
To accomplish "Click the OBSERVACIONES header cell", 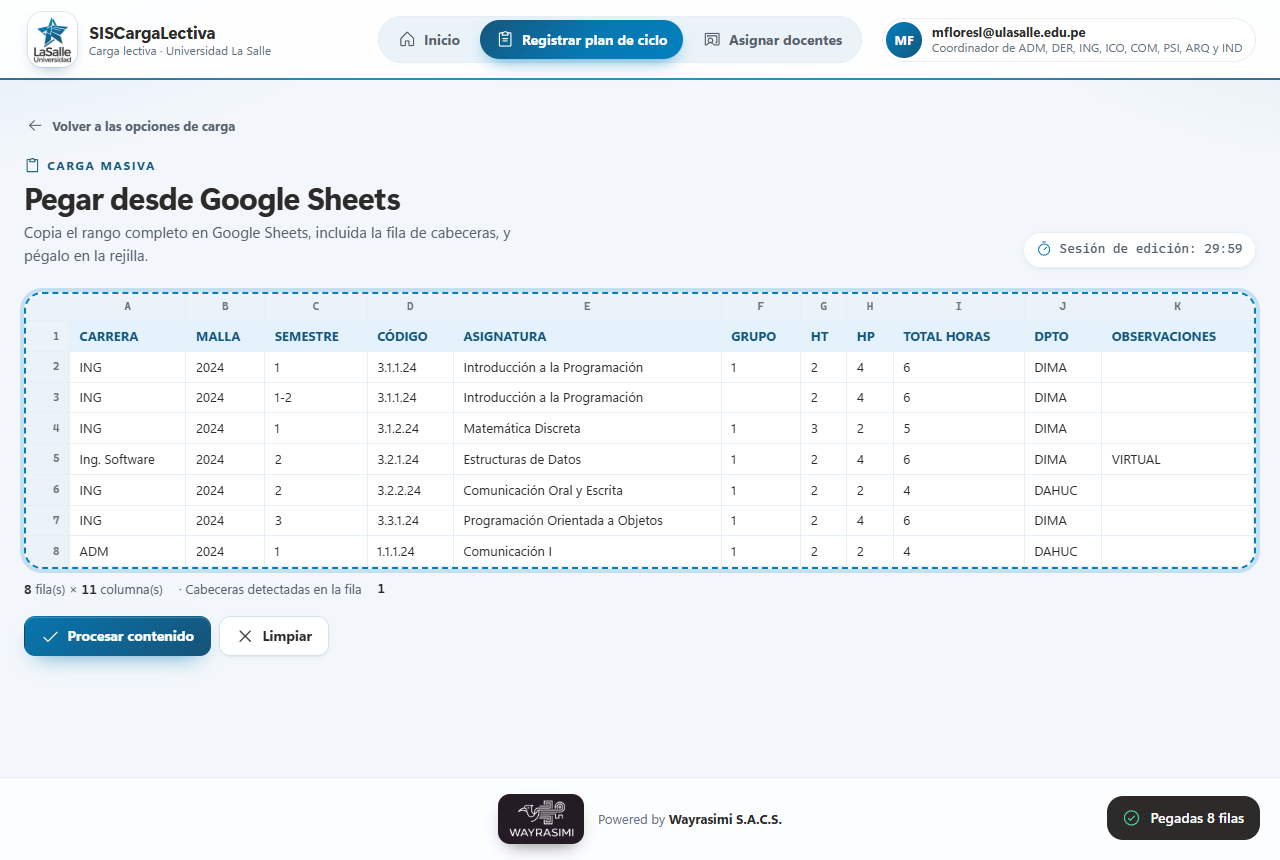I will 1177,336.
